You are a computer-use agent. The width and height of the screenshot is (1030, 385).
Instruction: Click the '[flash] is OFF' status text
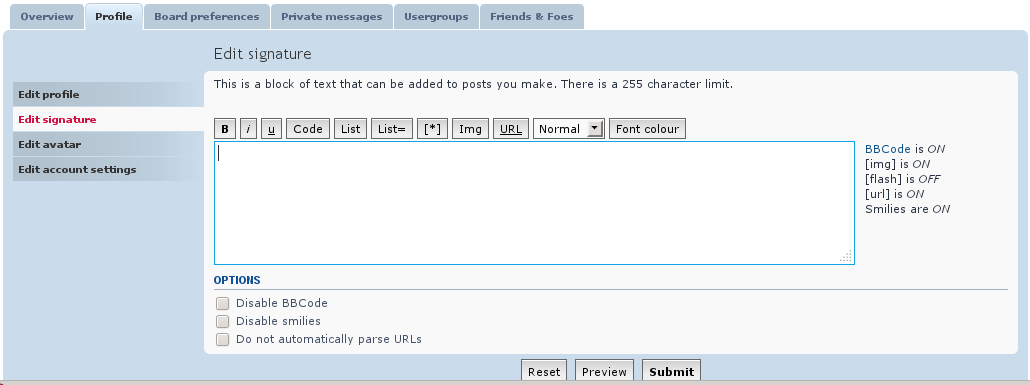point(903,179)
